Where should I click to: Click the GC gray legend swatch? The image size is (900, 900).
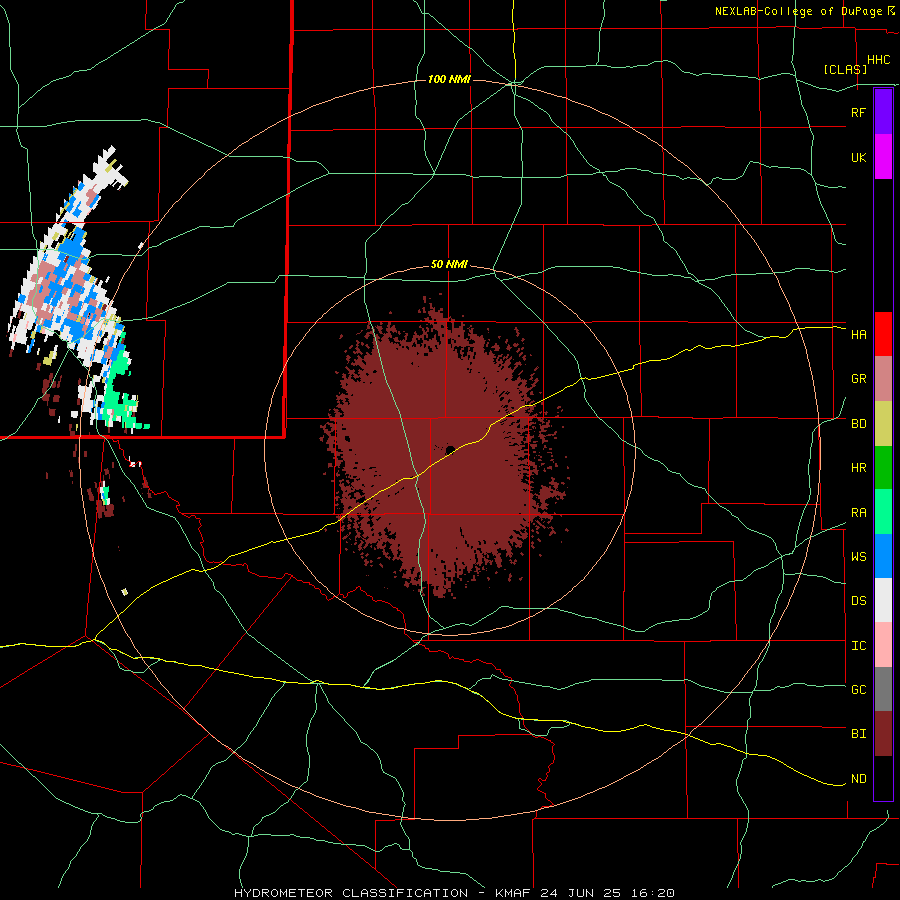(883, 689)
